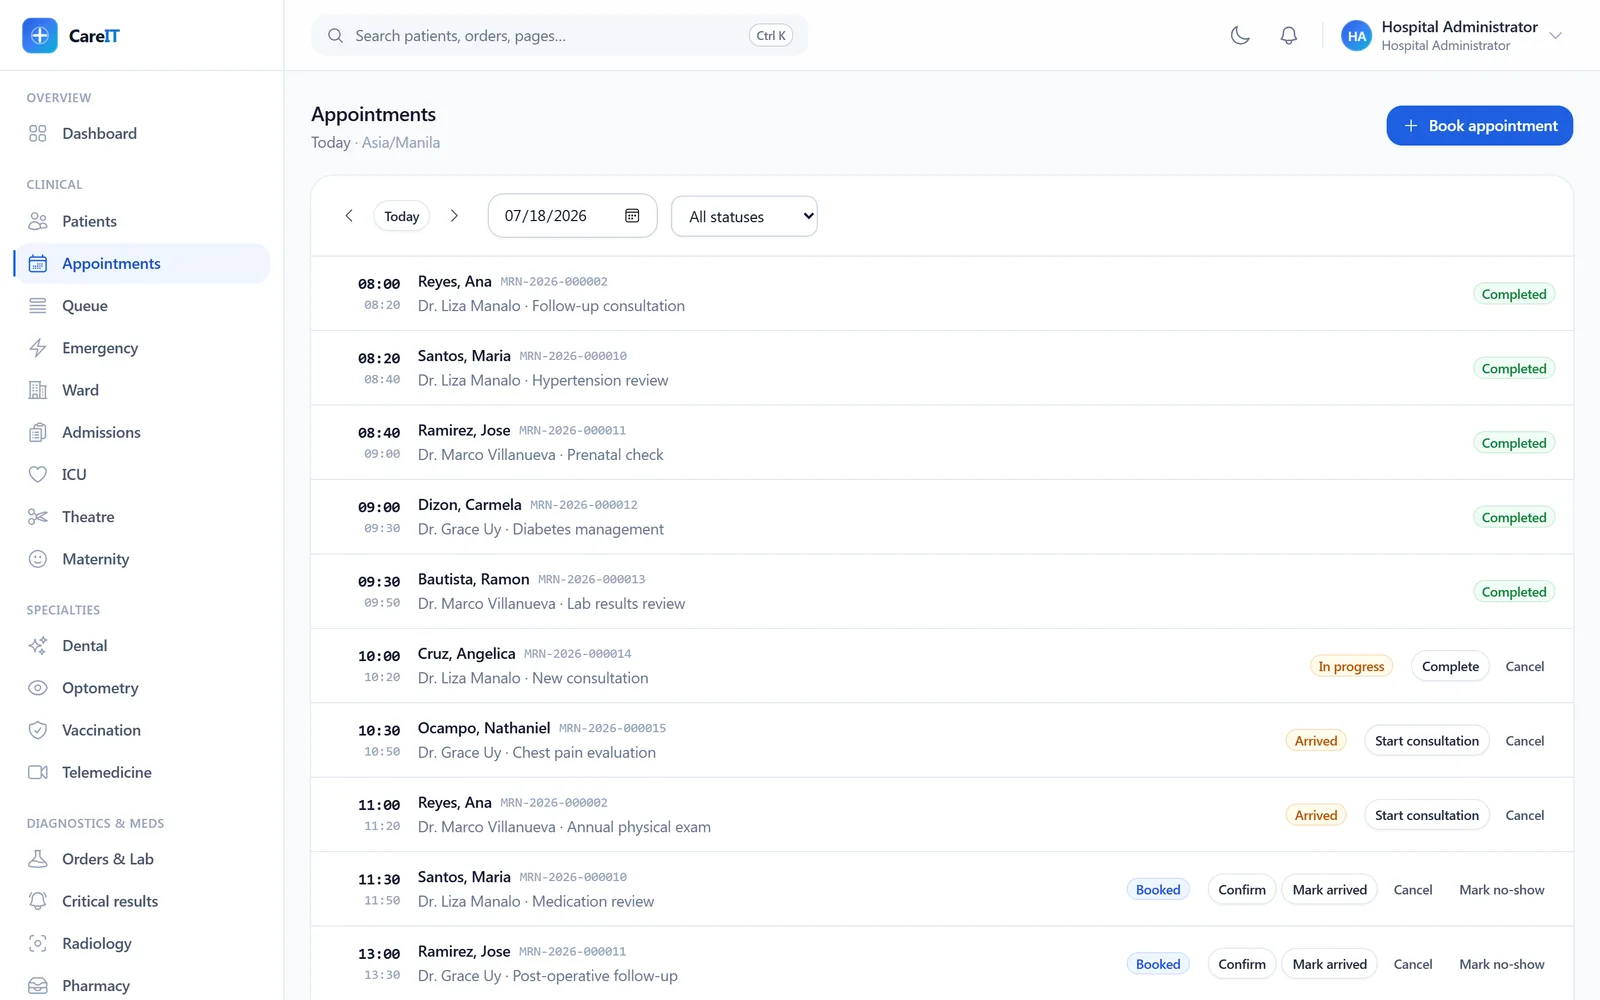This screenshot has height=1000, width=1600.
Task: Expand the Hospital Administrator account chevron
Action: point(1555,36)
